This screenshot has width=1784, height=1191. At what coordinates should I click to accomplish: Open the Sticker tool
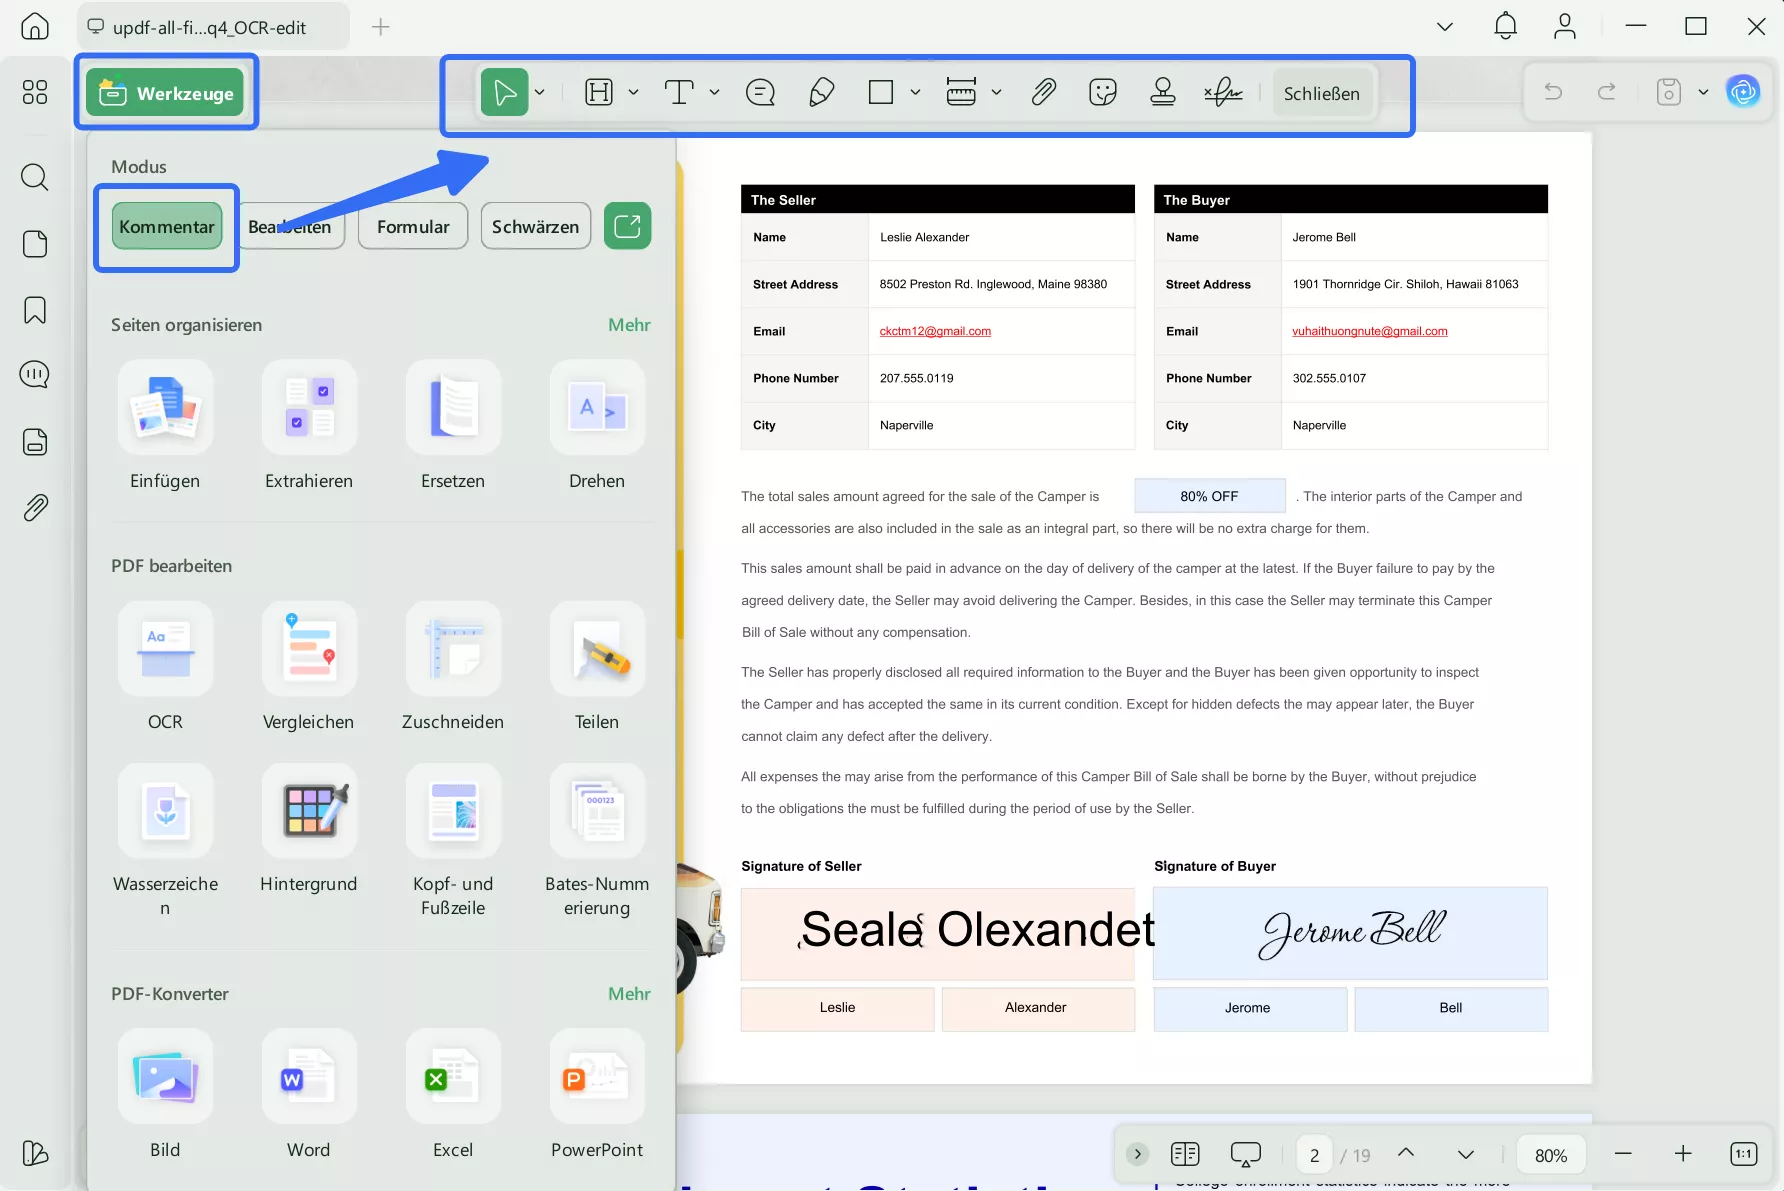[x=1102, y=92]
